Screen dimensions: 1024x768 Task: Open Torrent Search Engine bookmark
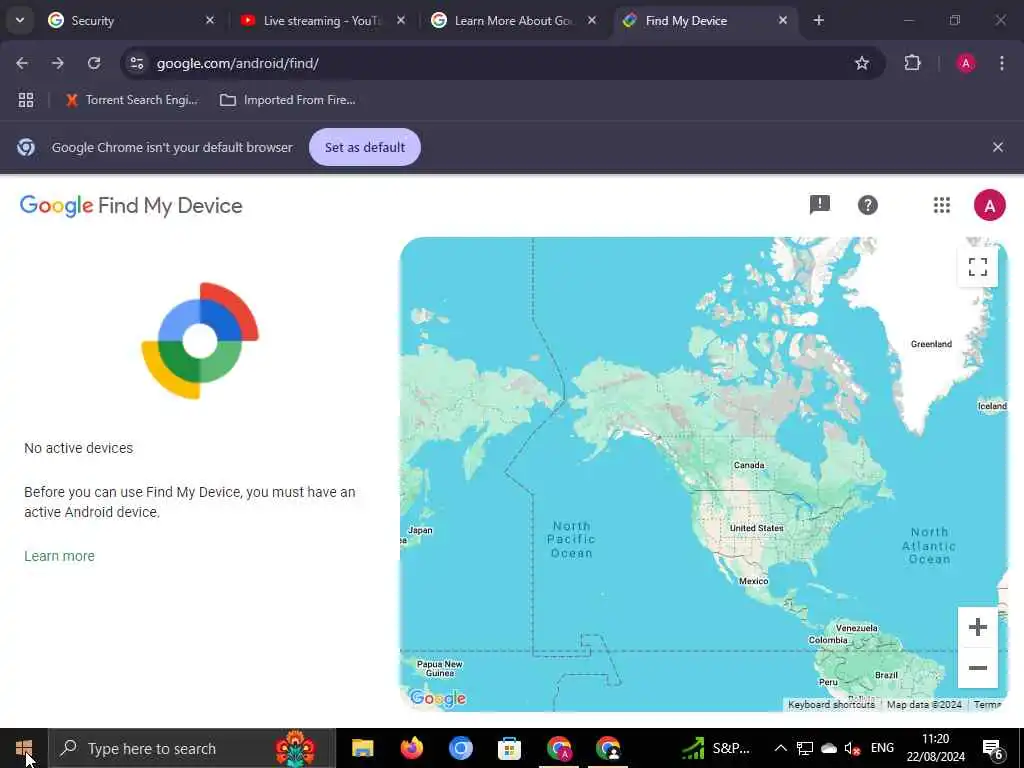pyautogui.click(x=131, y=100)
